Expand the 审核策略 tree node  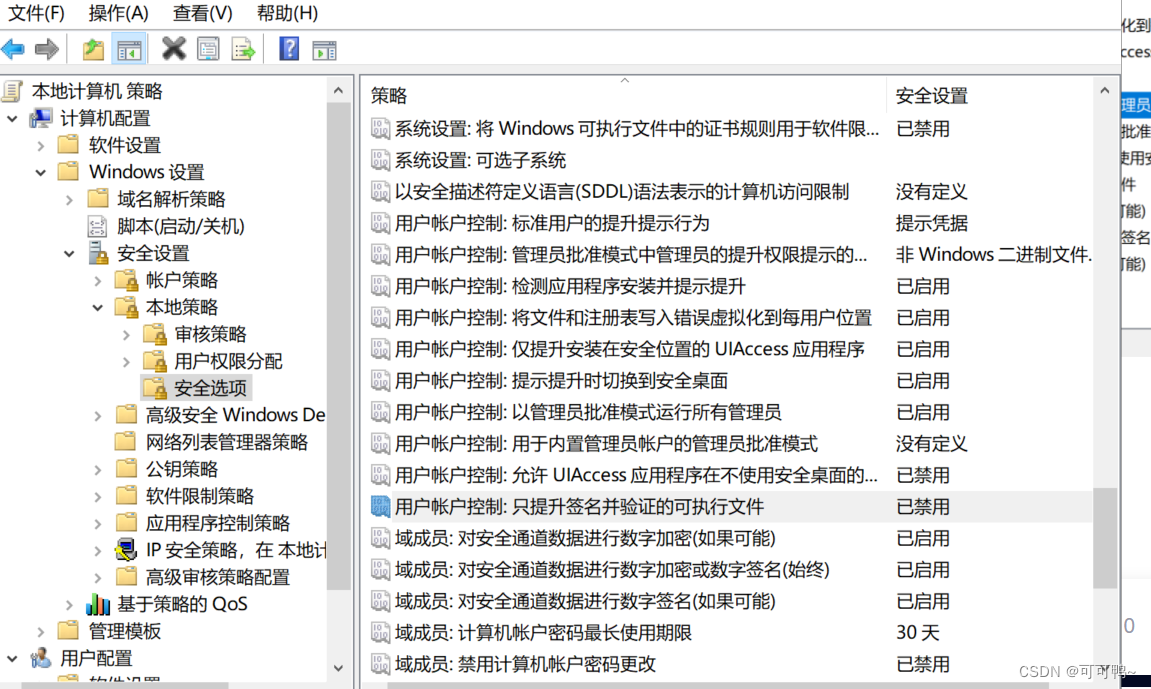126,335
